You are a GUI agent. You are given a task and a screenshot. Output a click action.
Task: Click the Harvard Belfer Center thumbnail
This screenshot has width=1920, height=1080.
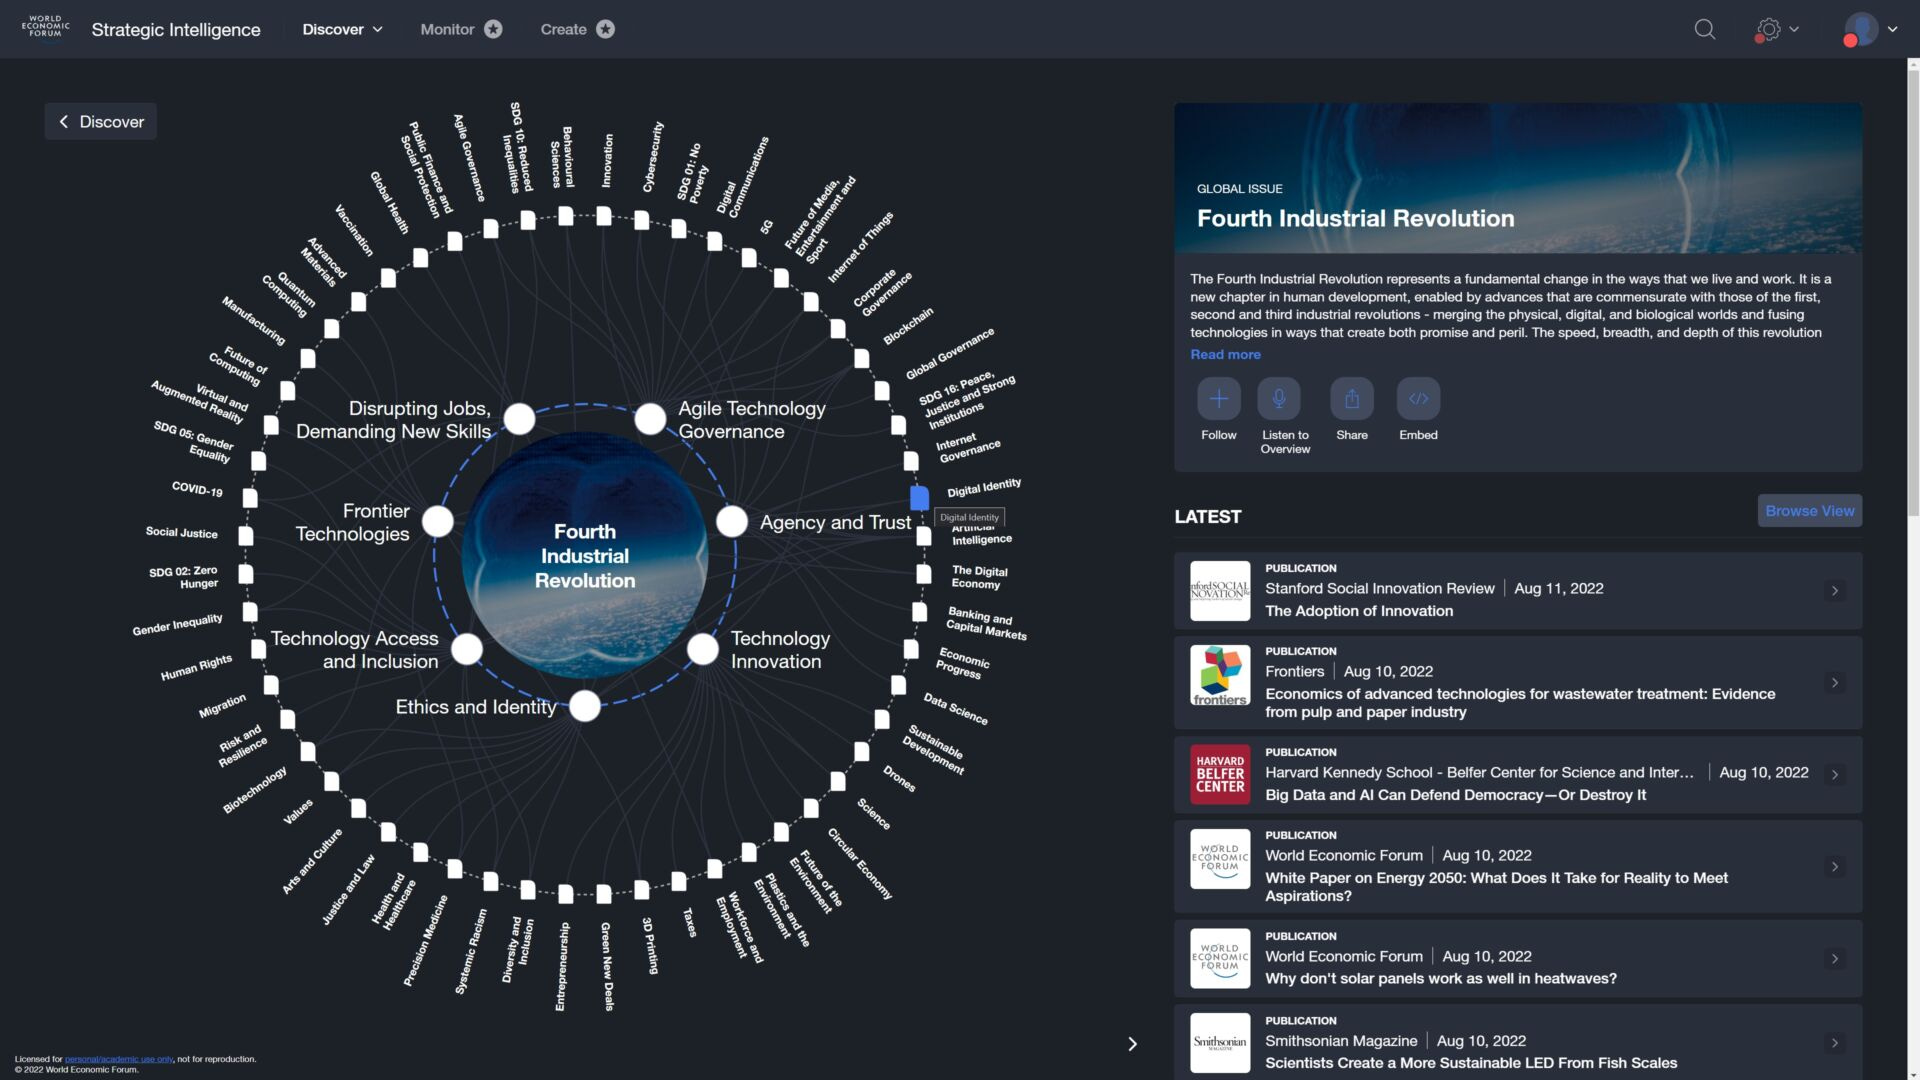coord(1220,774)
